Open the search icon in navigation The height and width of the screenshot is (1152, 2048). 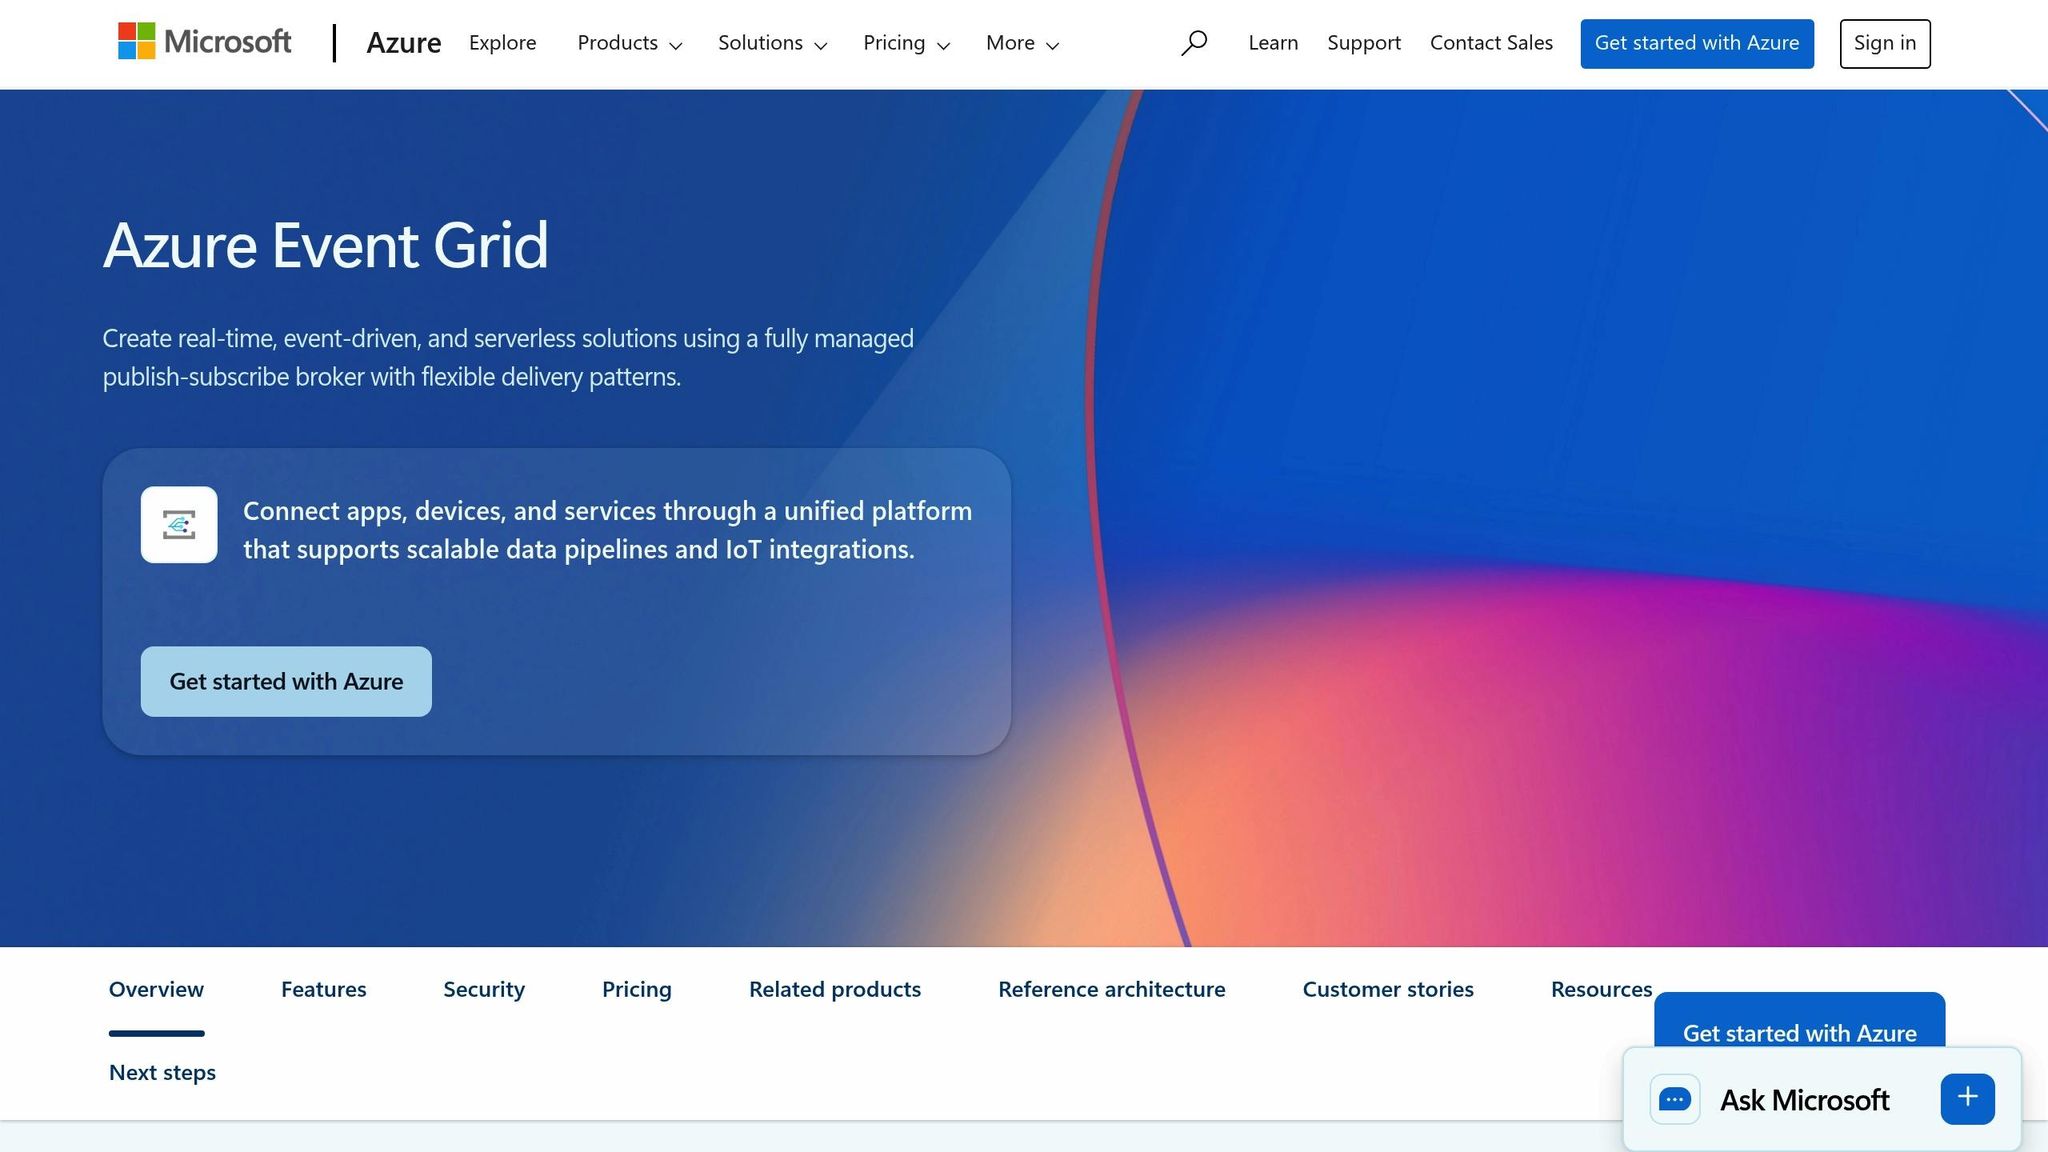1194,42
